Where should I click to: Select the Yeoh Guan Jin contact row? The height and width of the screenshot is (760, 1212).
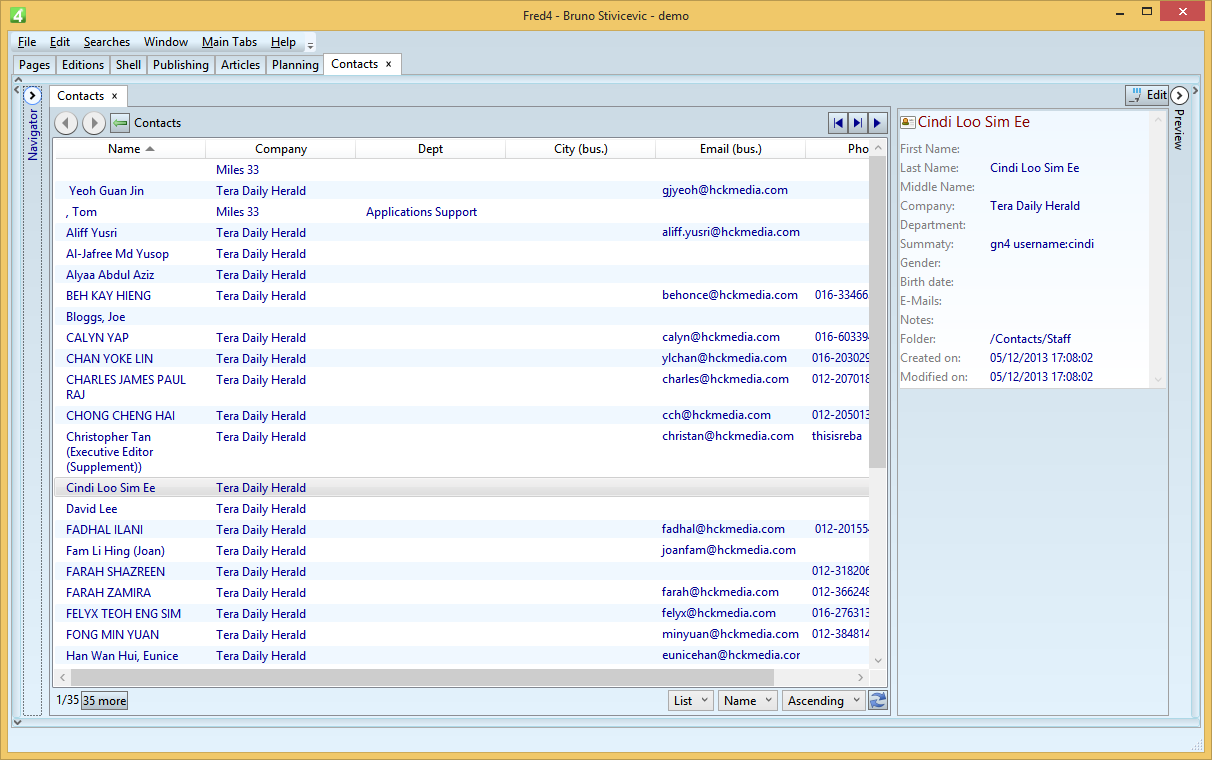coord(462,191)
